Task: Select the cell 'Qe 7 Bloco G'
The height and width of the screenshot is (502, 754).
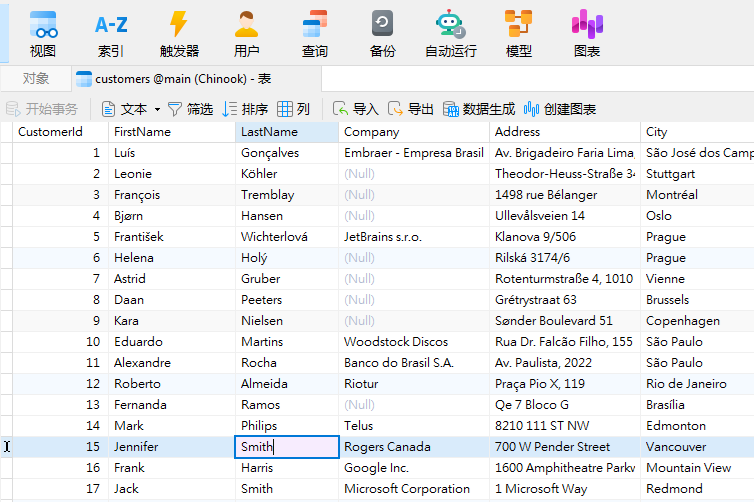Action: pyautogui.click(x=565, y=404)
